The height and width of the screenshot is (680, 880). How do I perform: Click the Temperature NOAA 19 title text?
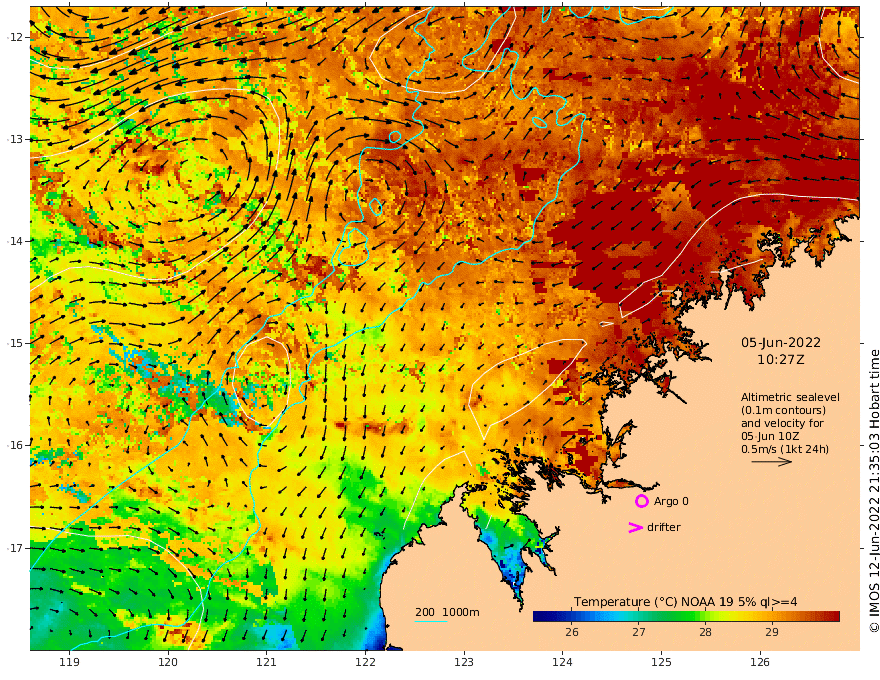click(686, 602)
